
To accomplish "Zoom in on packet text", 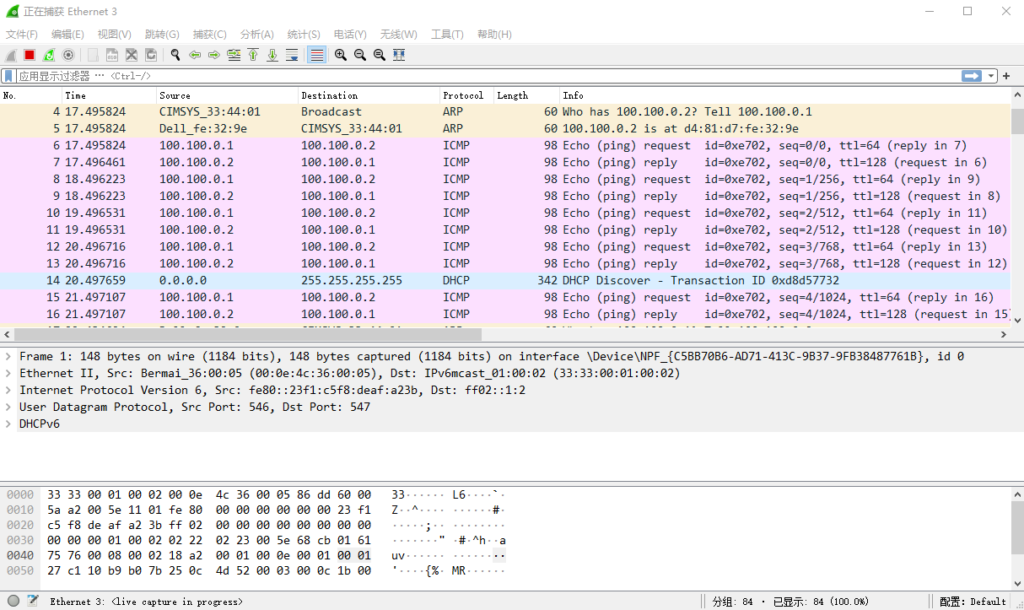I will 341,55.
